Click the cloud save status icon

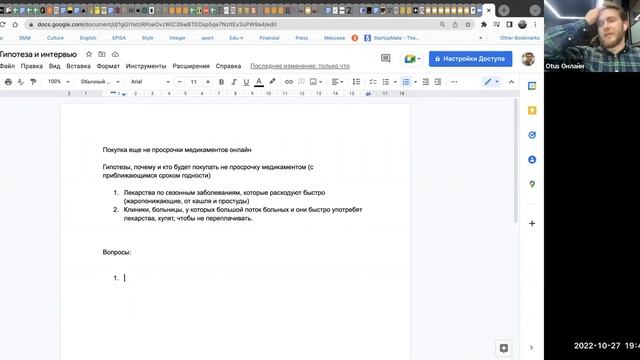[x=115, y=54]
